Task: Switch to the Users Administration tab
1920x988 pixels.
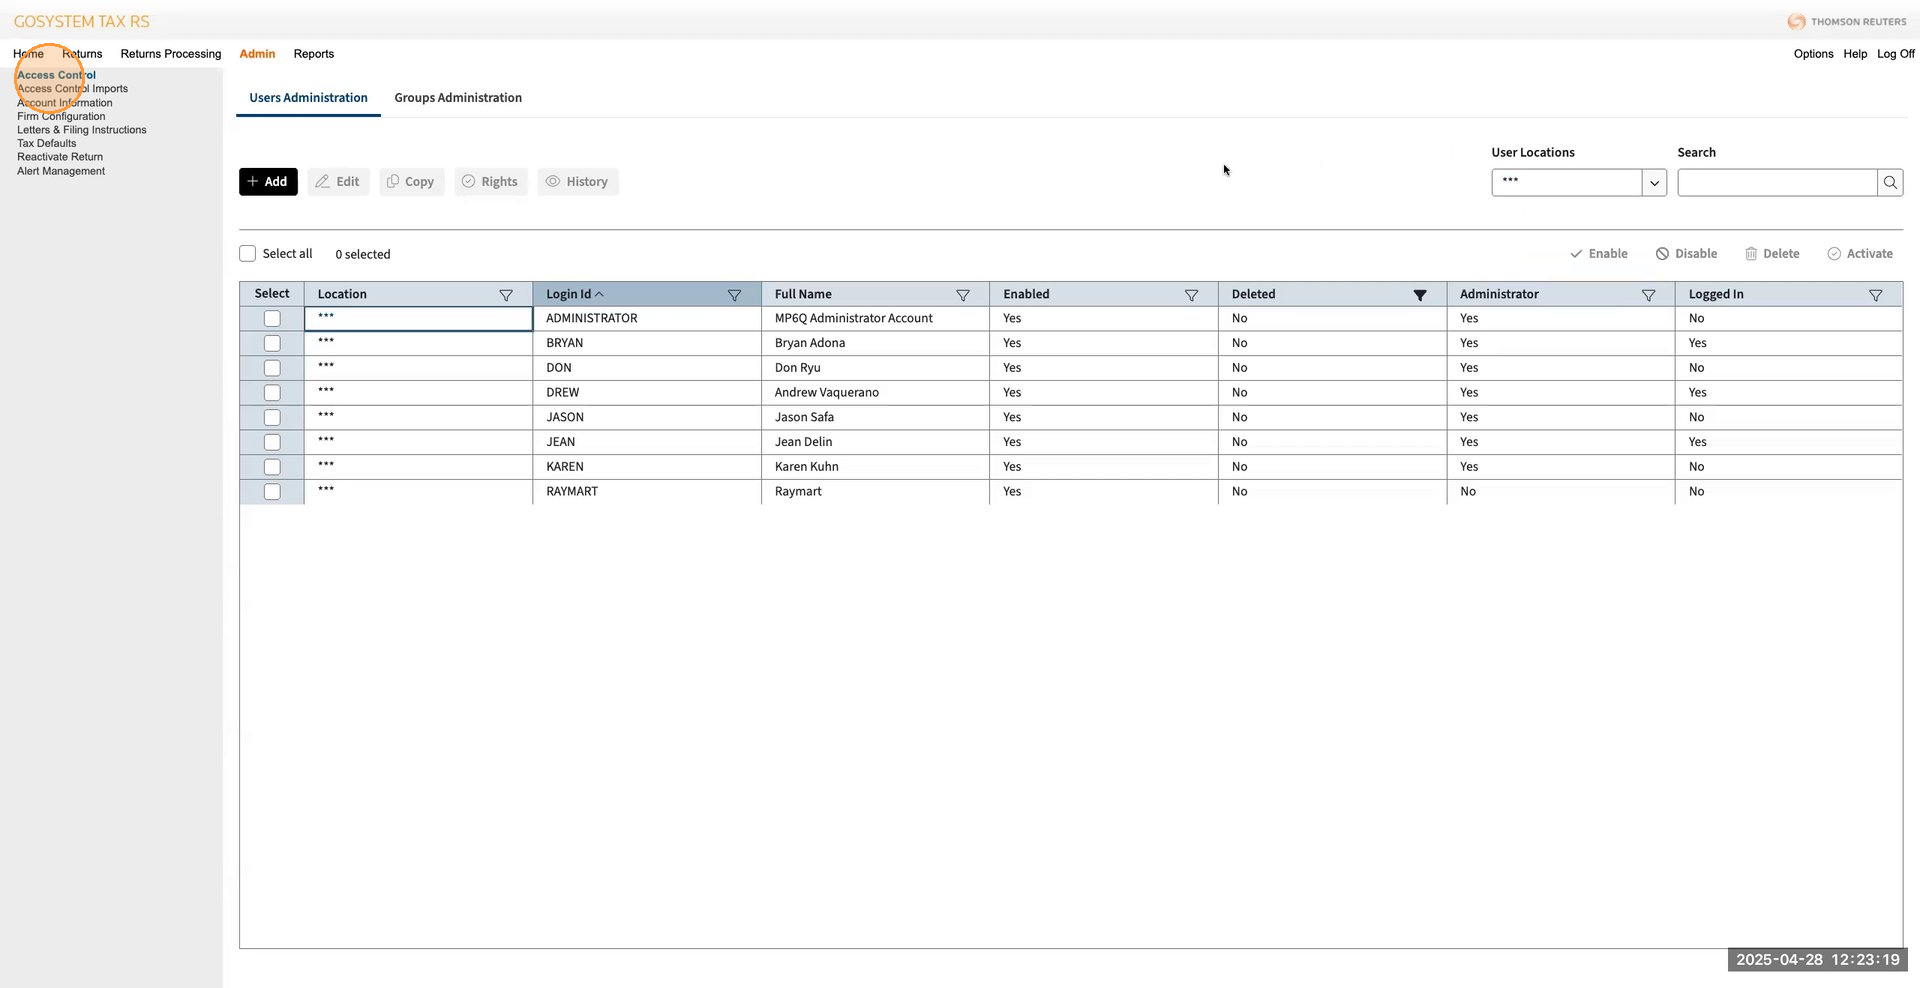Action: [308, 98]
